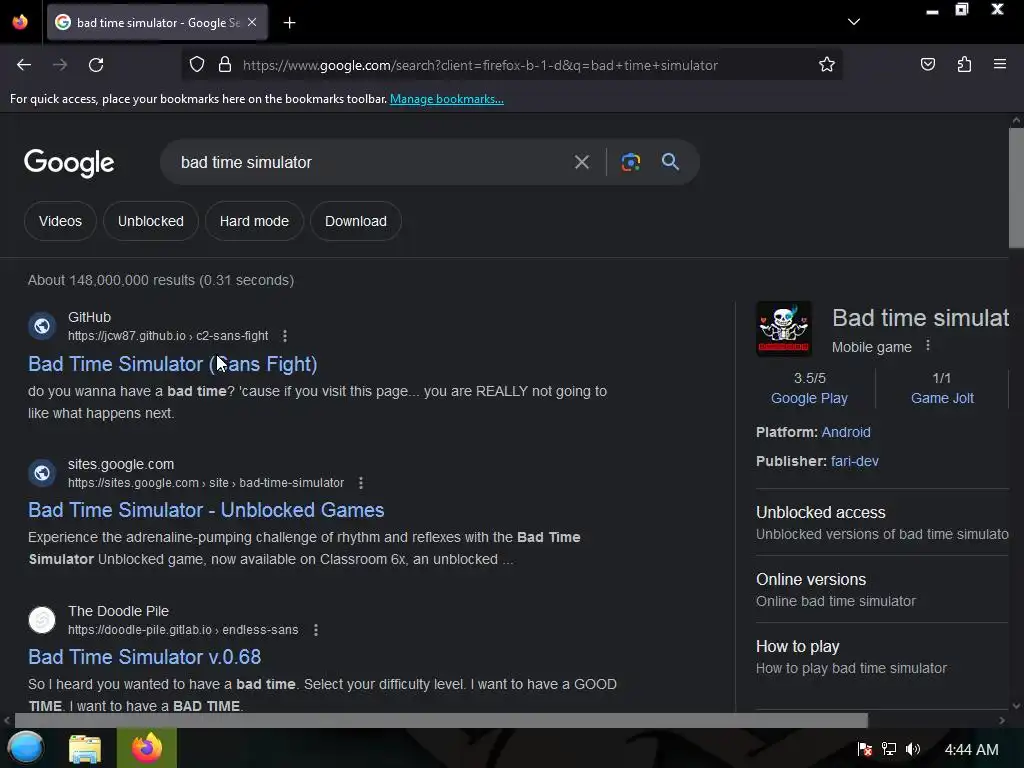Bookmark this page with the star icon
1024x768 pixels.
coord(827,65)
